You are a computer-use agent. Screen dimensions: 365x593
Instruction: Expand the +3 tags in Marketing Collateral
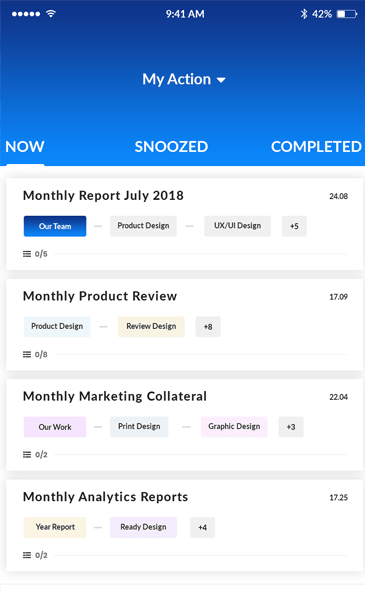[x=291, y=427]
